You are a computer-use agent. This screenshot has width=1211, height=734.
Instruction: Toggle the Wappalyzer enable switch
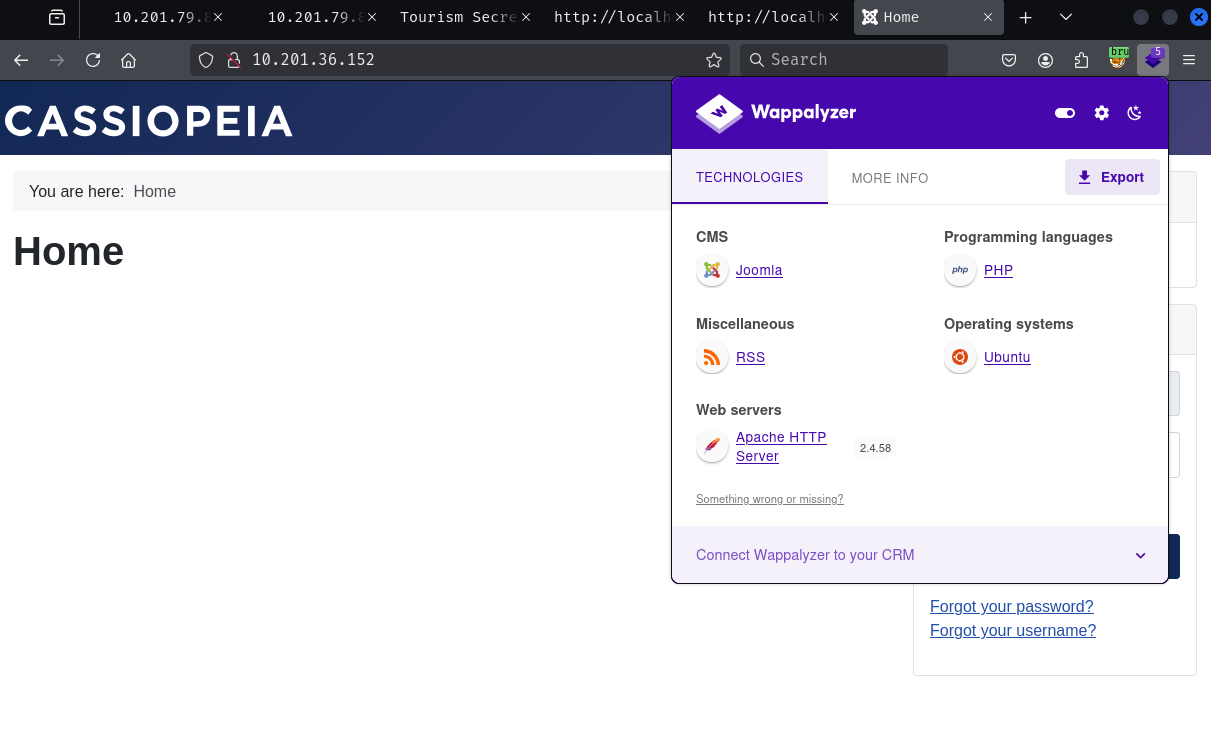(x=1065, y=113)
